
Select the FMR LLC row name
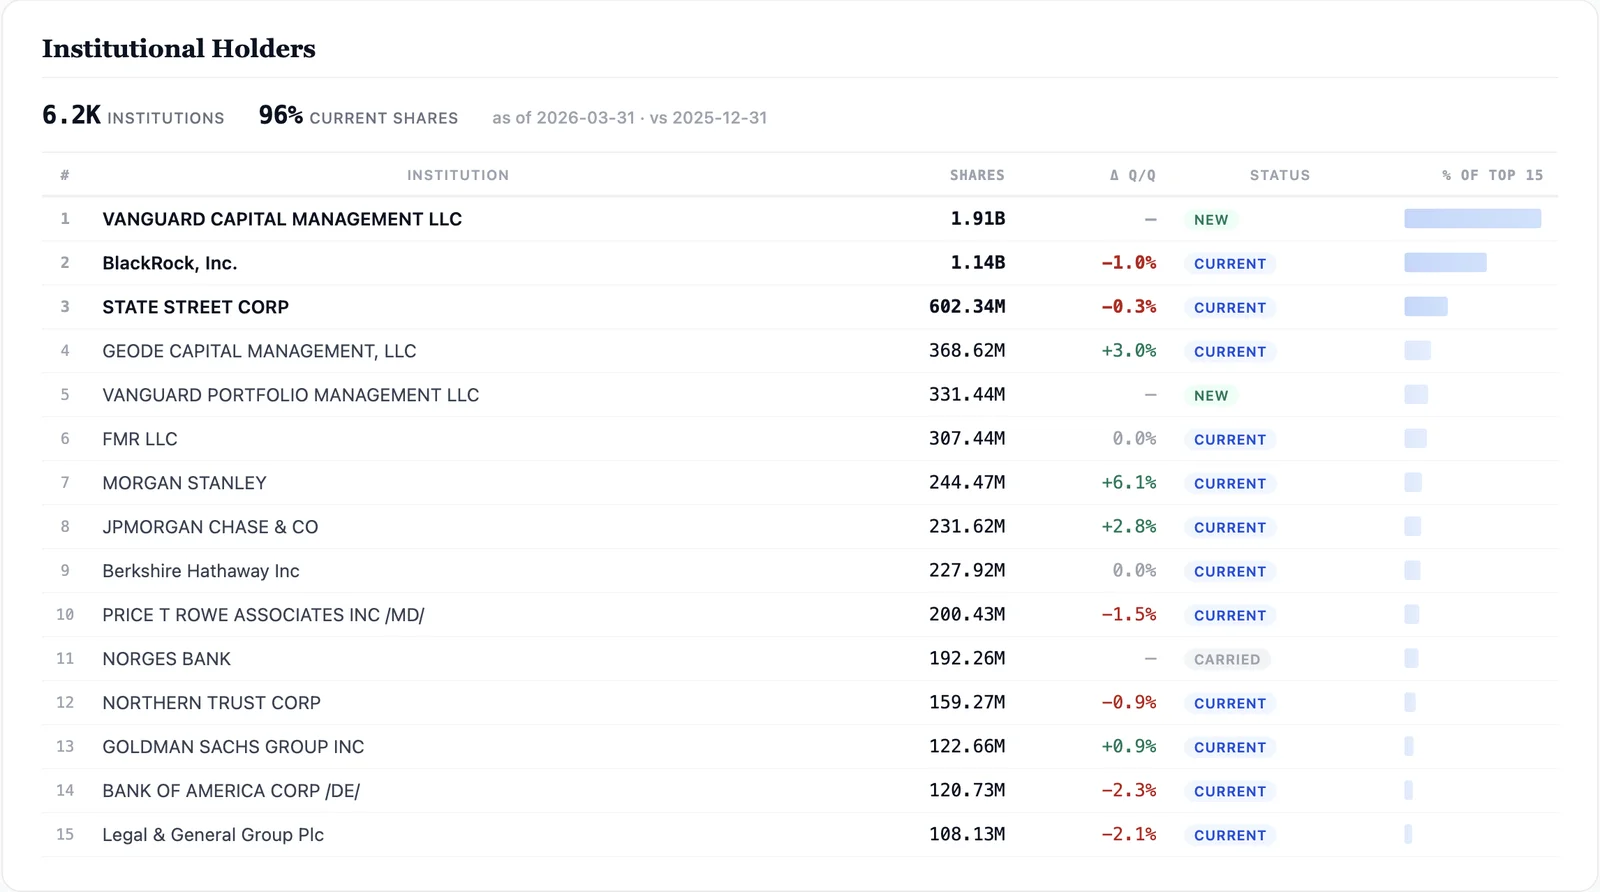pyautogui.click(x=140, y=439)
